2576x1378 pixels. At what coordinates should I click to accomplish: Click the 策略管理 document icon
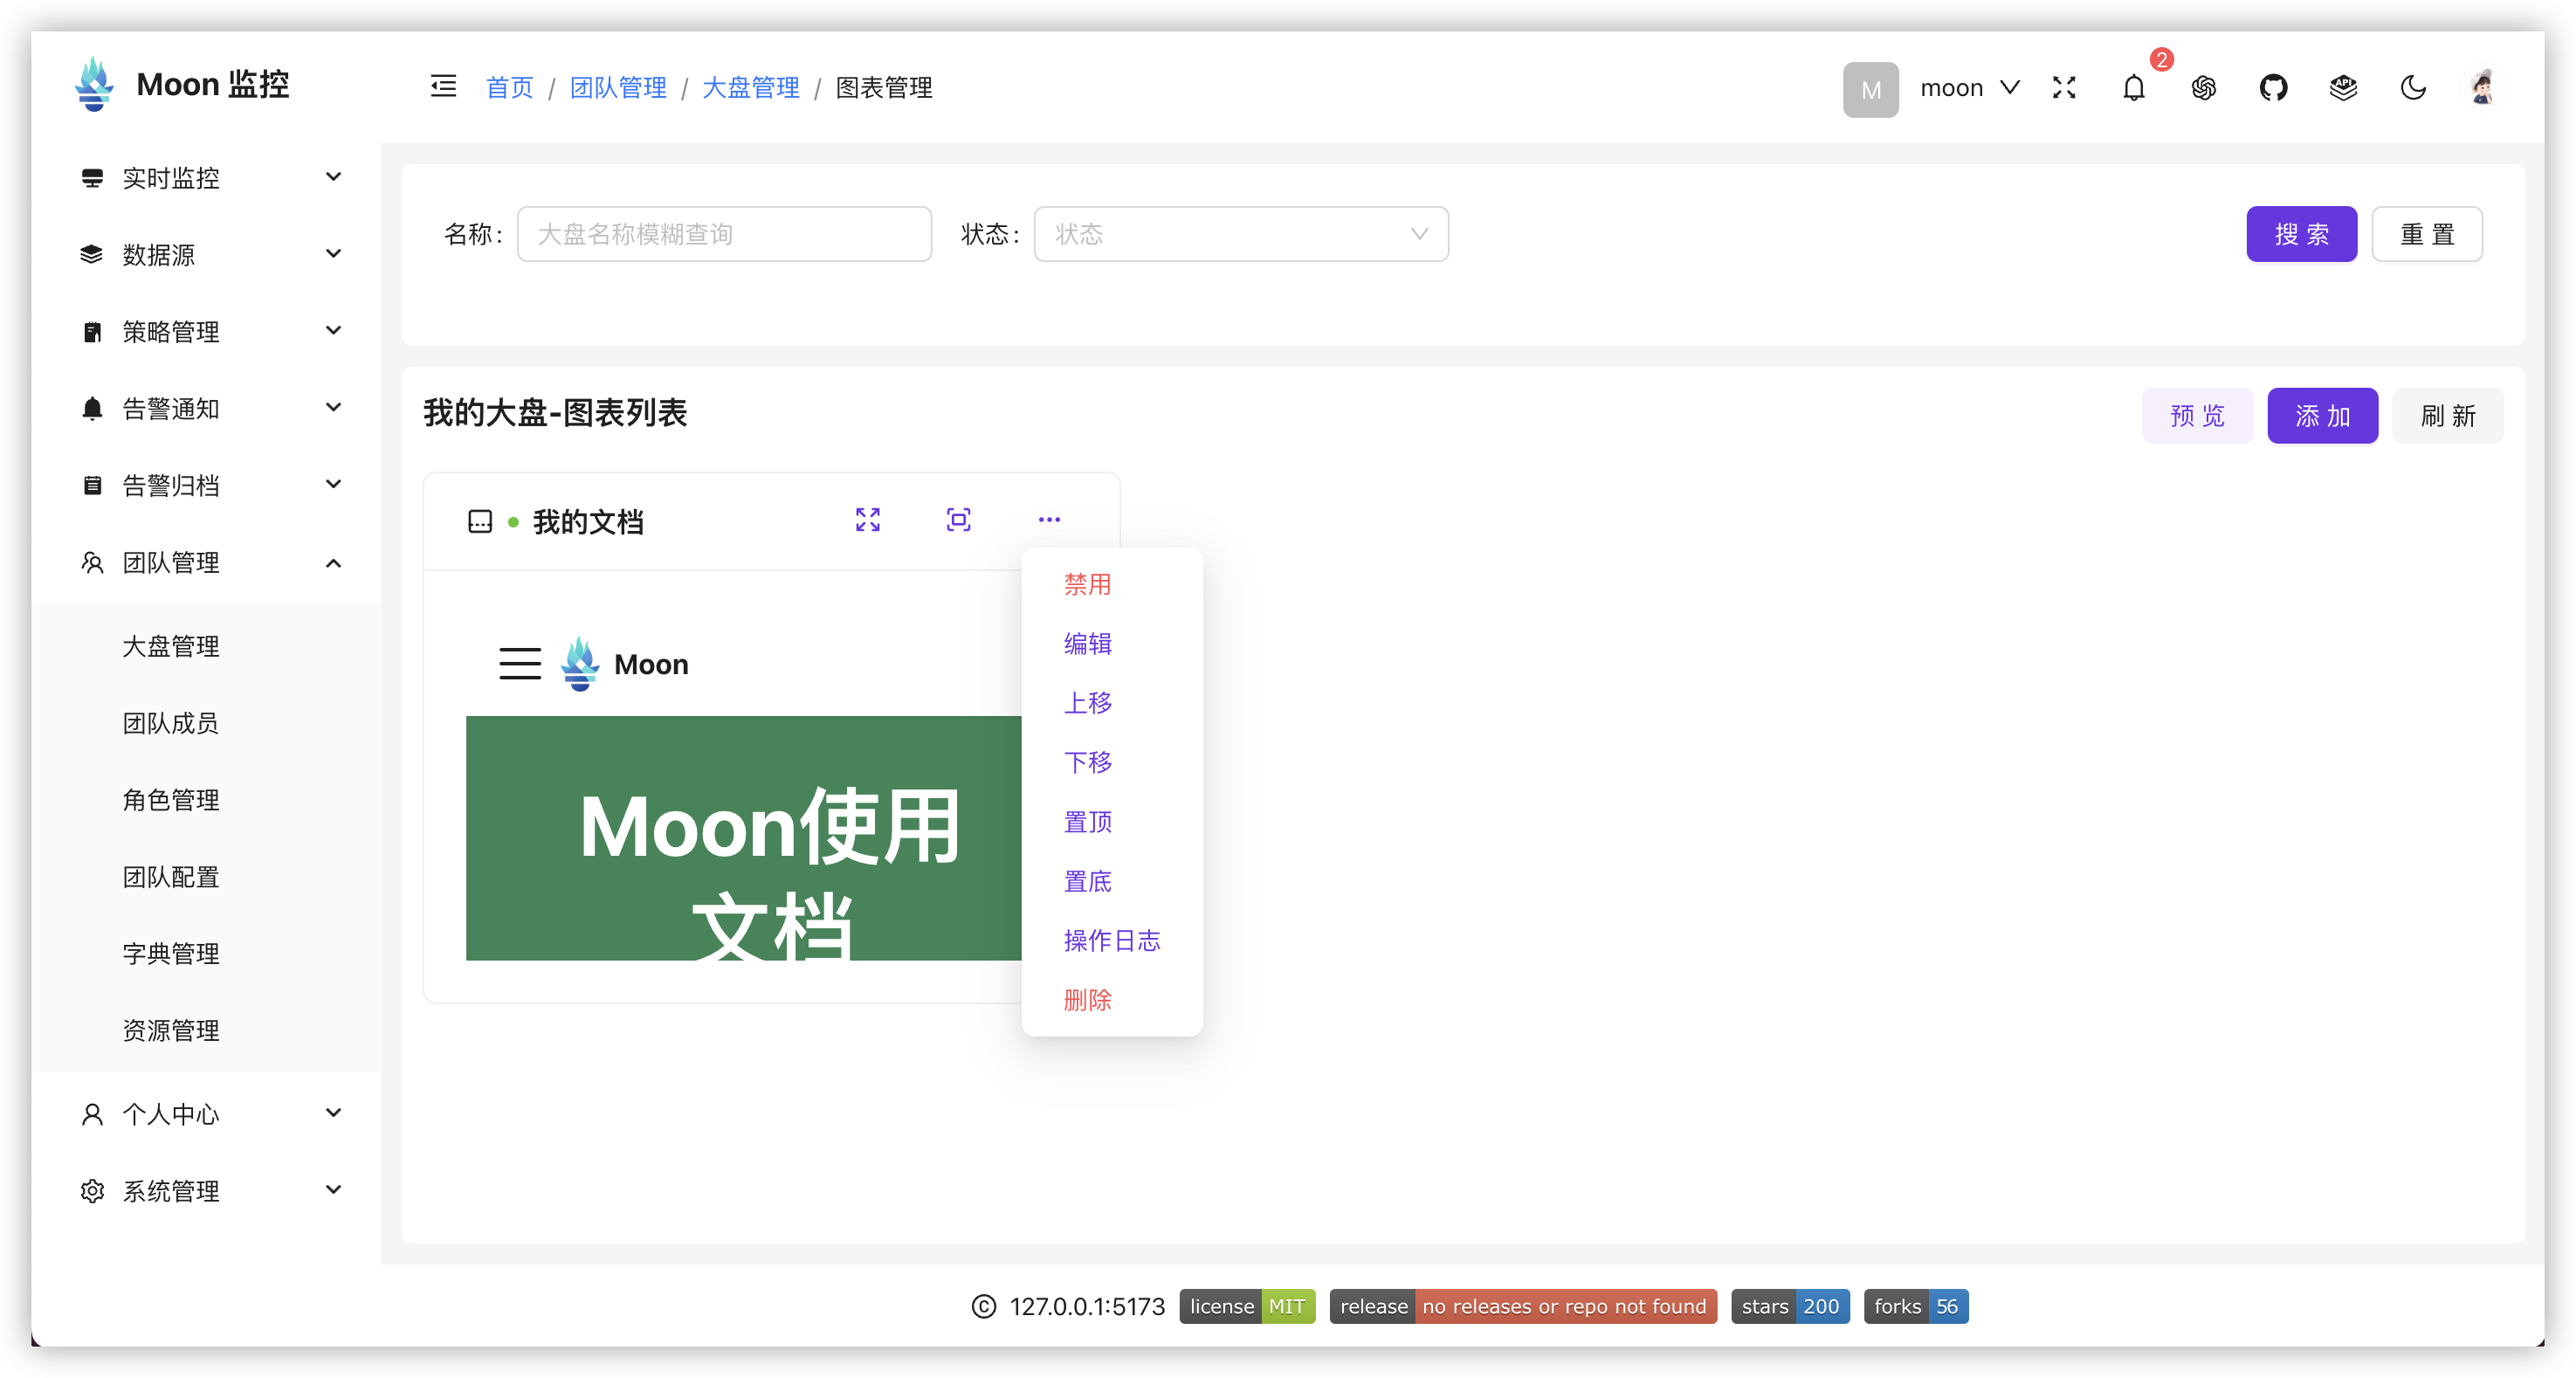coord(92,331)
